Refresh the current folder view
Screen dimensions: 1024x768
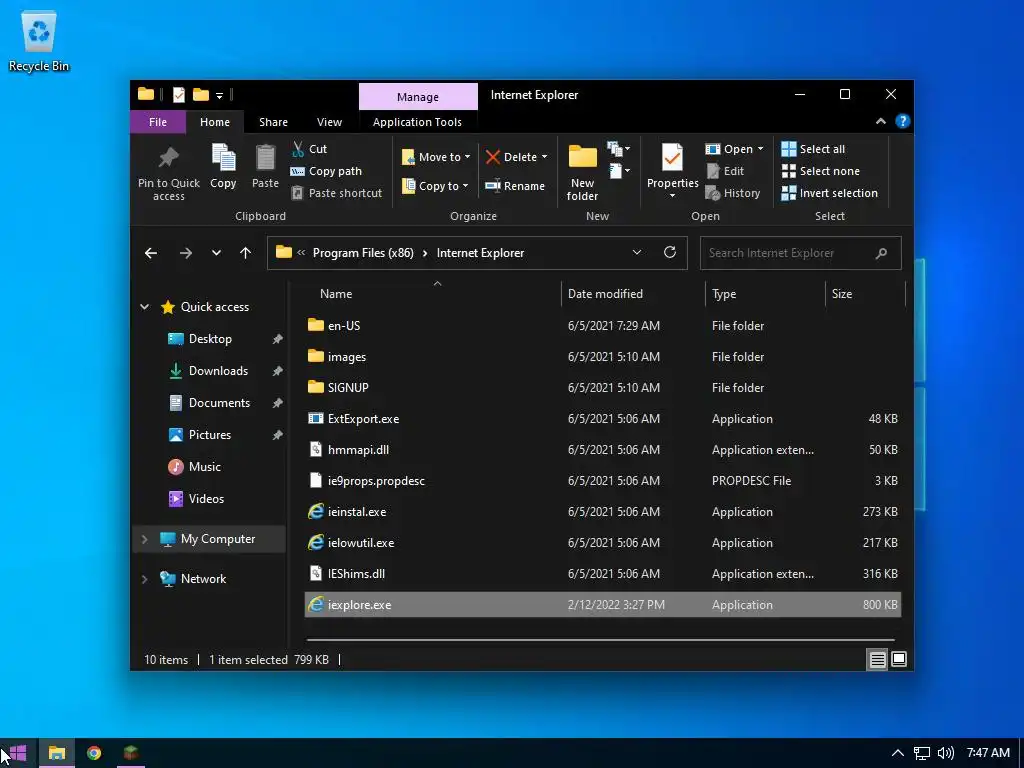point(670,252)
